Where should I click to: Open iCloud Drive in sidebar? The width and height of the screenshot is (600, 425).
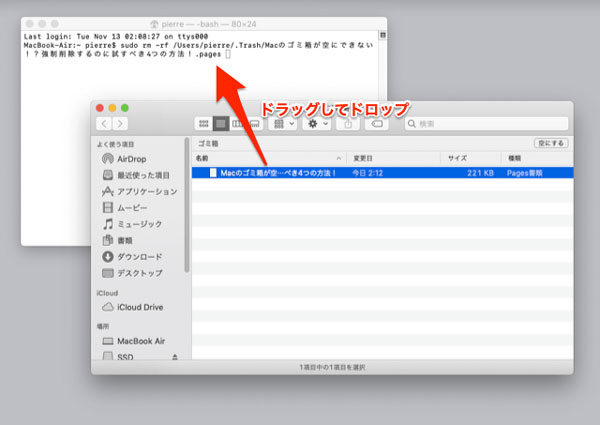point(132,307)
